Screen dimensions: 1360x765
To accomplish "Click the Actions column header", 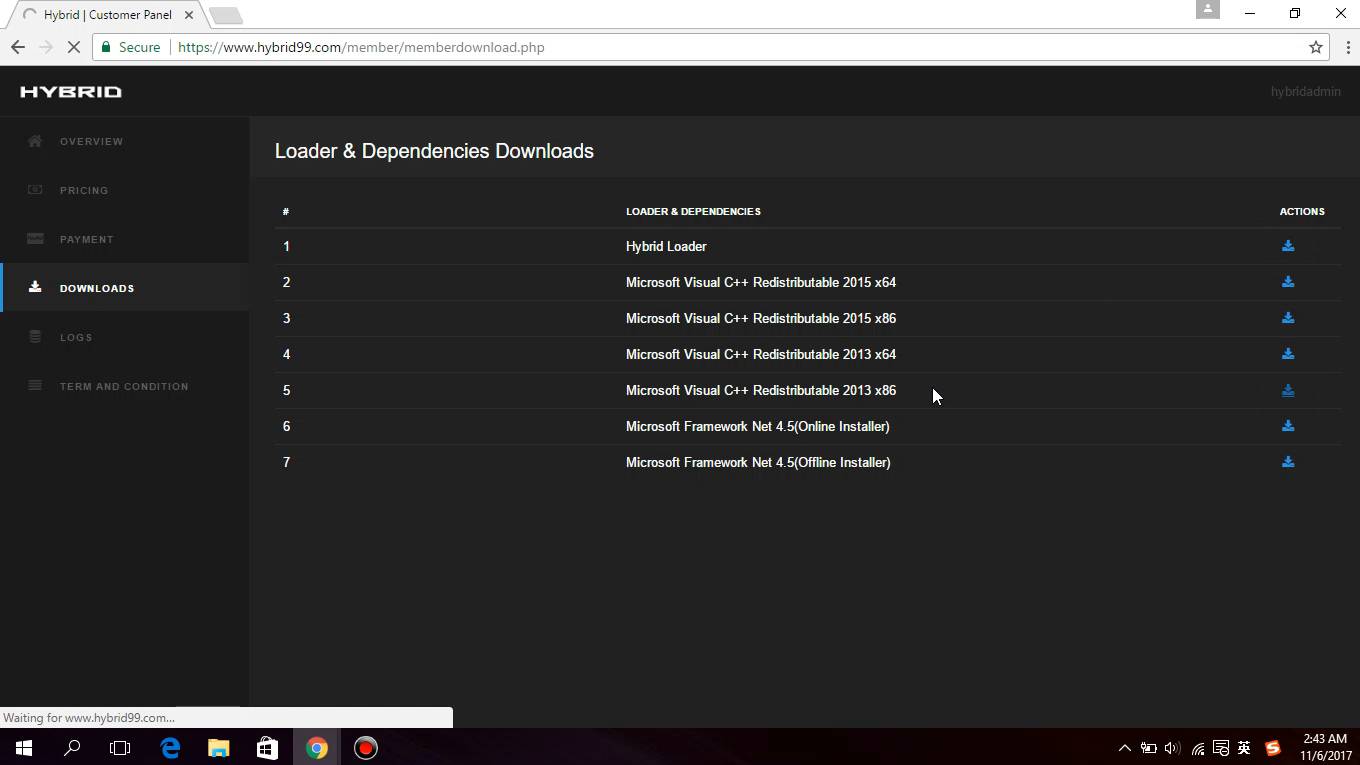I will (1302, 211).
